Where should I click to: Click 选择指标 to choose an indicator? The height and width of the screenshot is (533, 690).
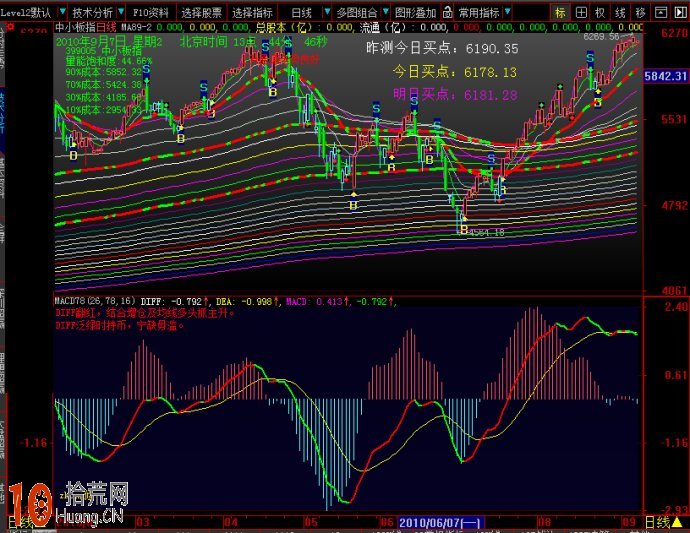pos(252,12)
